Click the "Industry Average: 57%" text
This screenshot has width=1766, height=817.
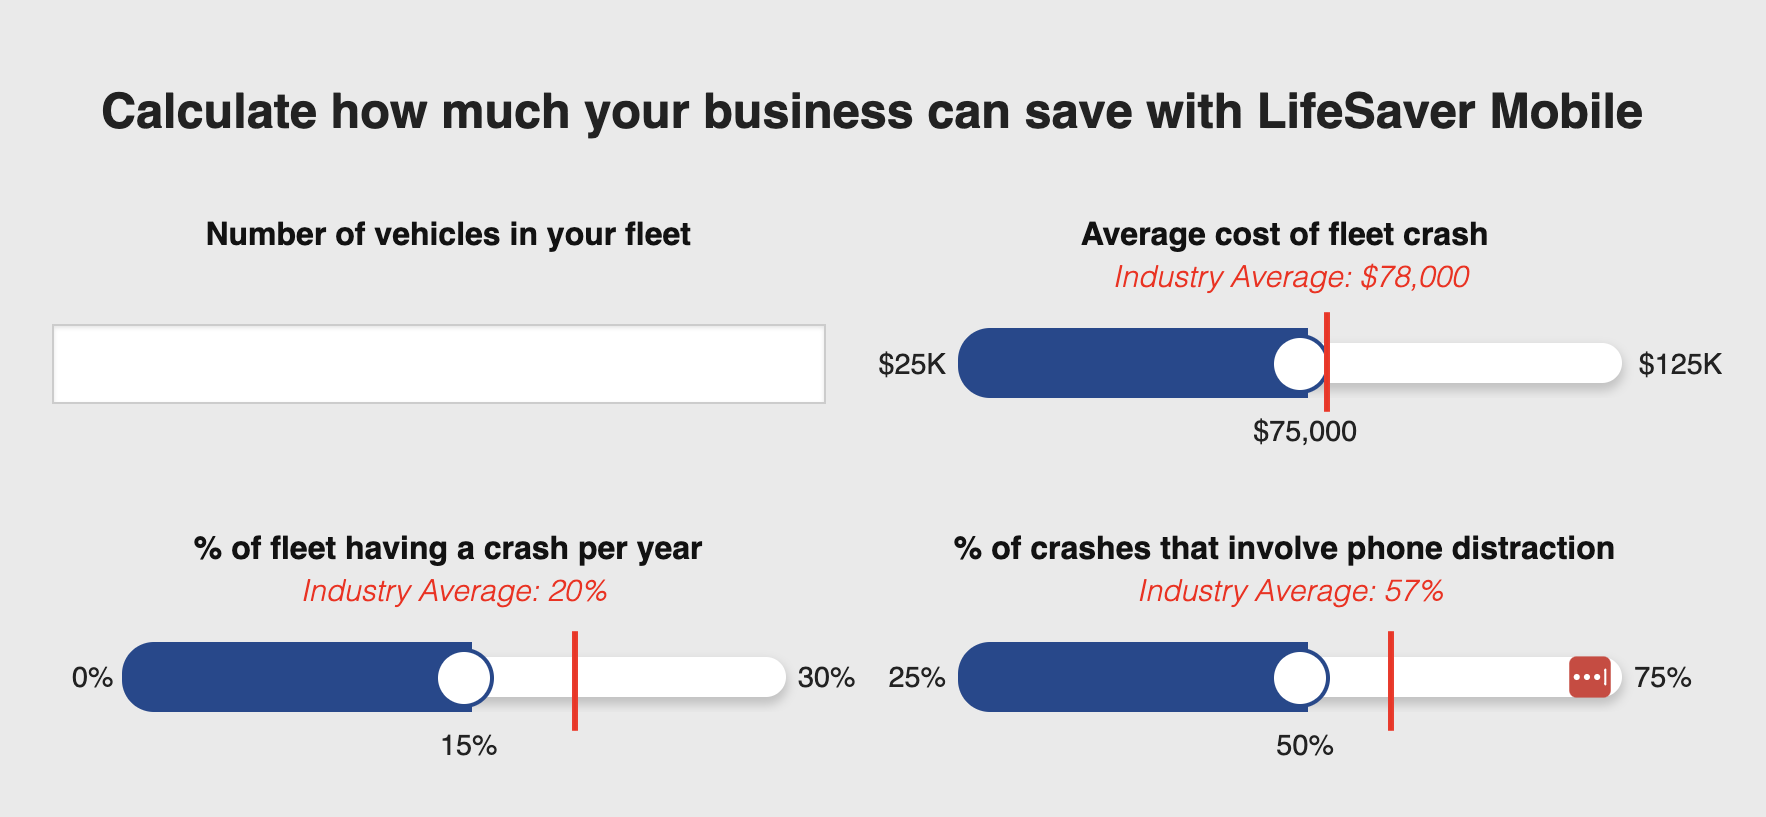tap(1291, 591)
